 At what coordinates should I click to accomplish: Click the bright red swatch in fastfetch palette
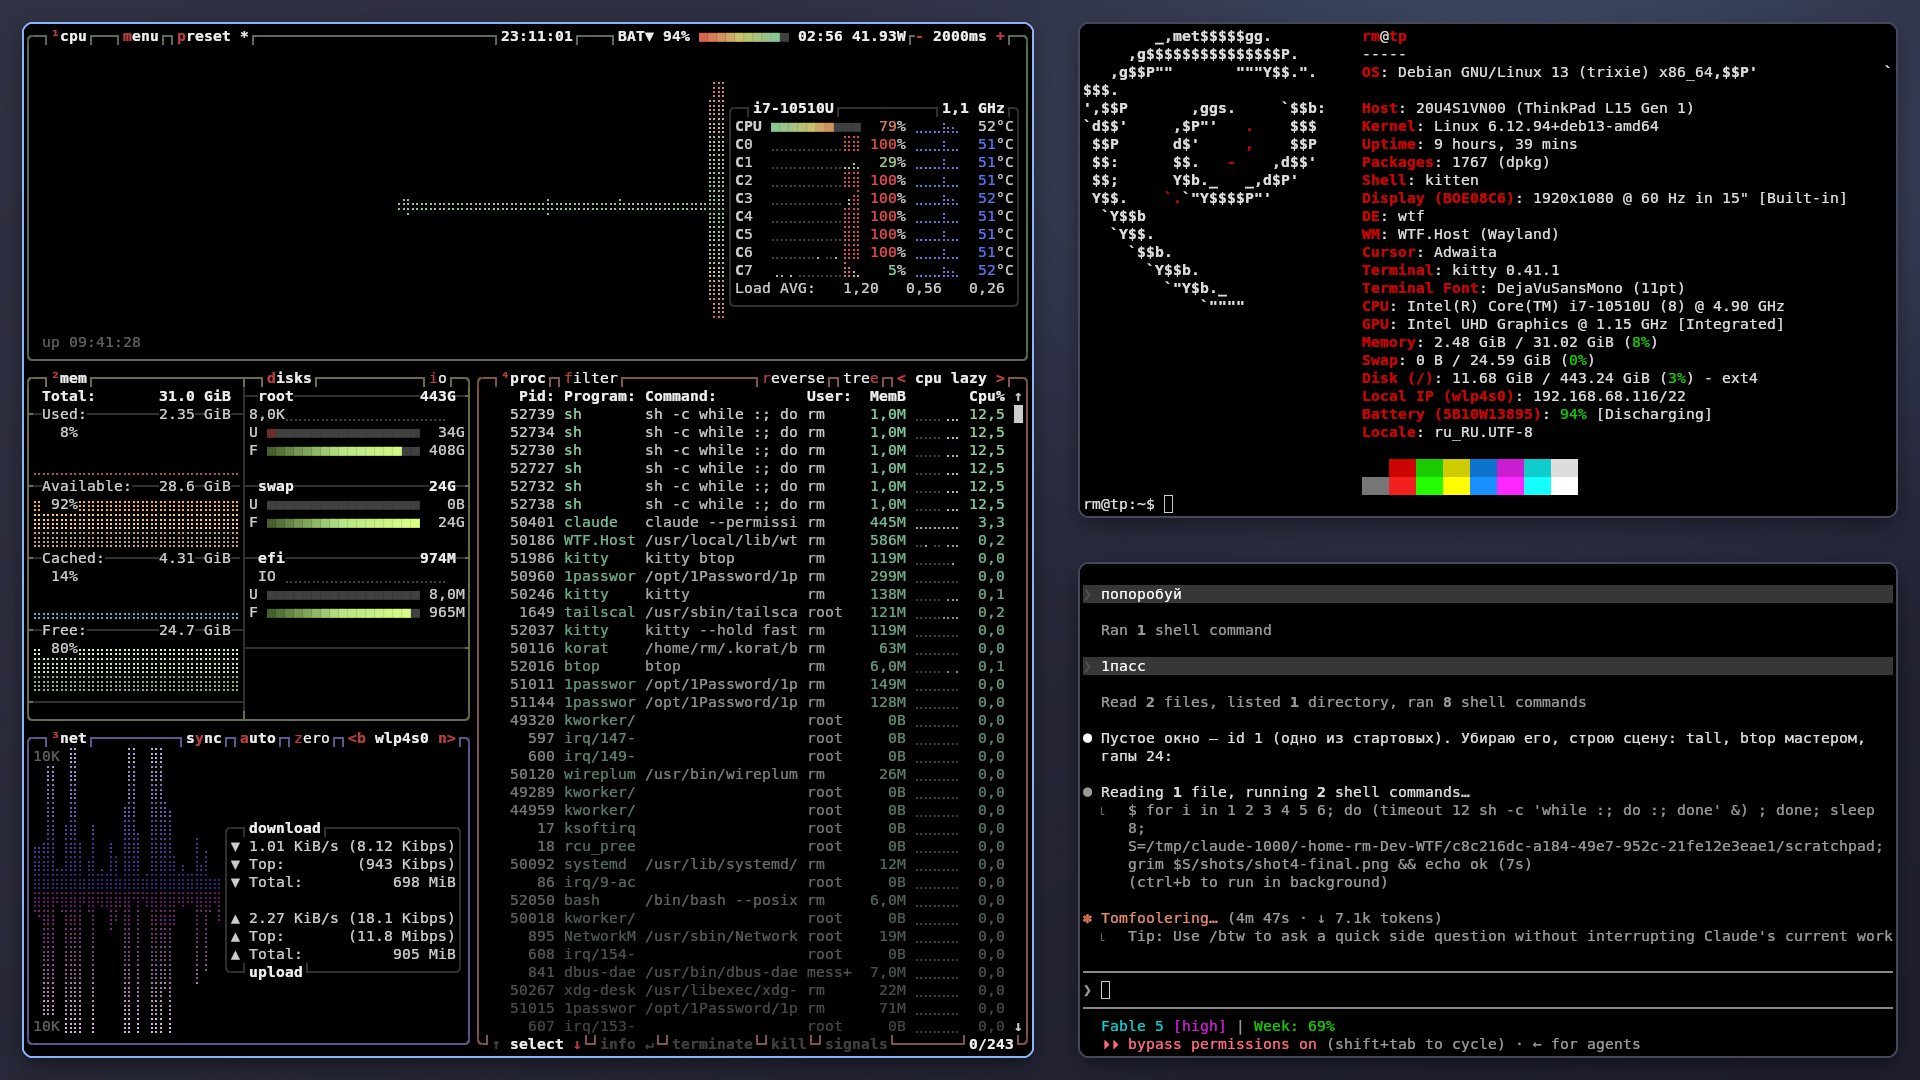(x=1402, y=486)
